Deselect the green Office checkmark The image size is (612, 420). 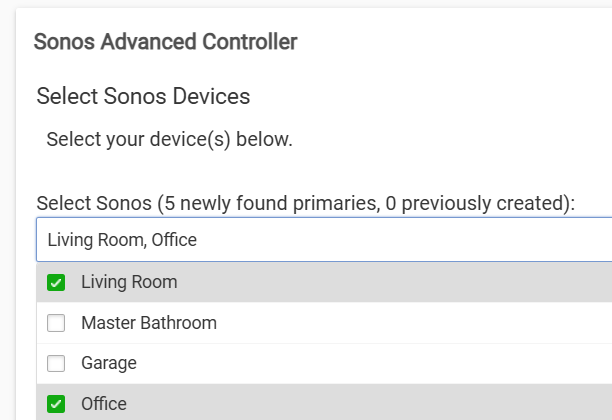(56, 404)
